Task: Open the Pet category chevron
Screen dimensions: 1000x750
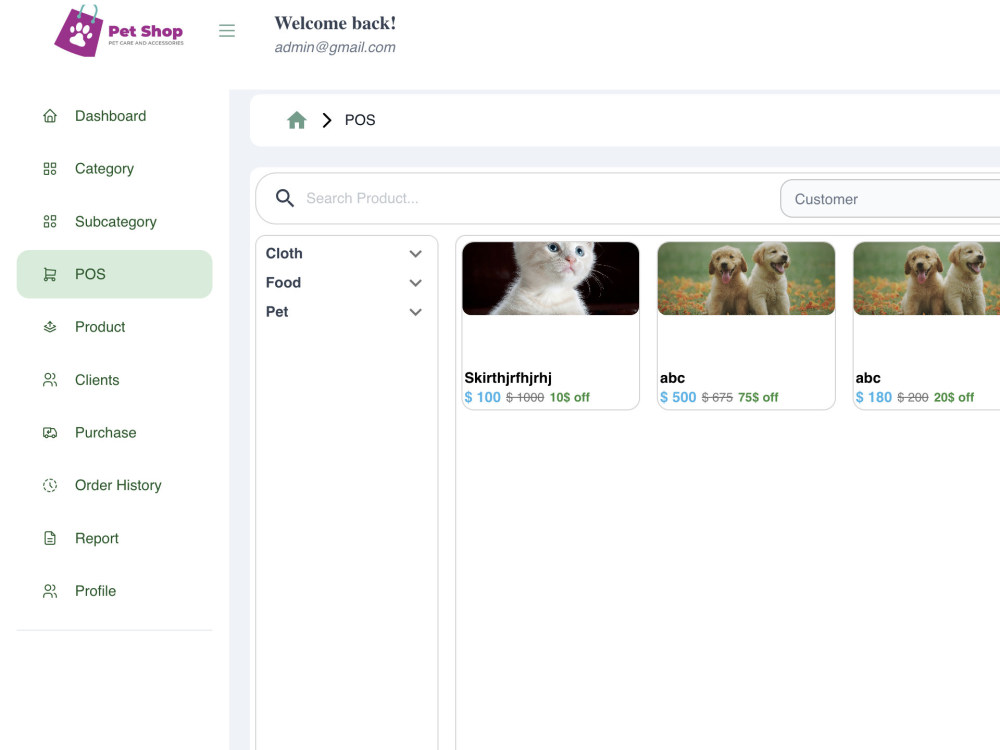Action: (x=415, y=312)
